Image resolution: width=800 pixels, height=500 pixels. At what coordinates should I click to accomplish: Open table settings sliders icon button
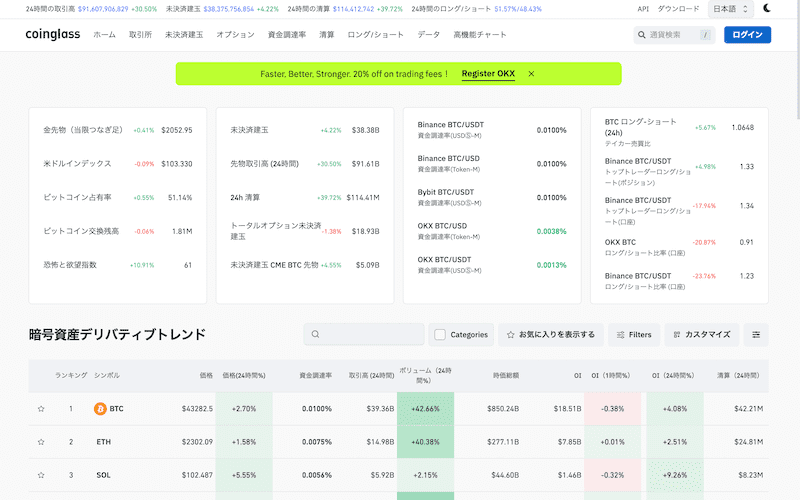coord(756,335)
